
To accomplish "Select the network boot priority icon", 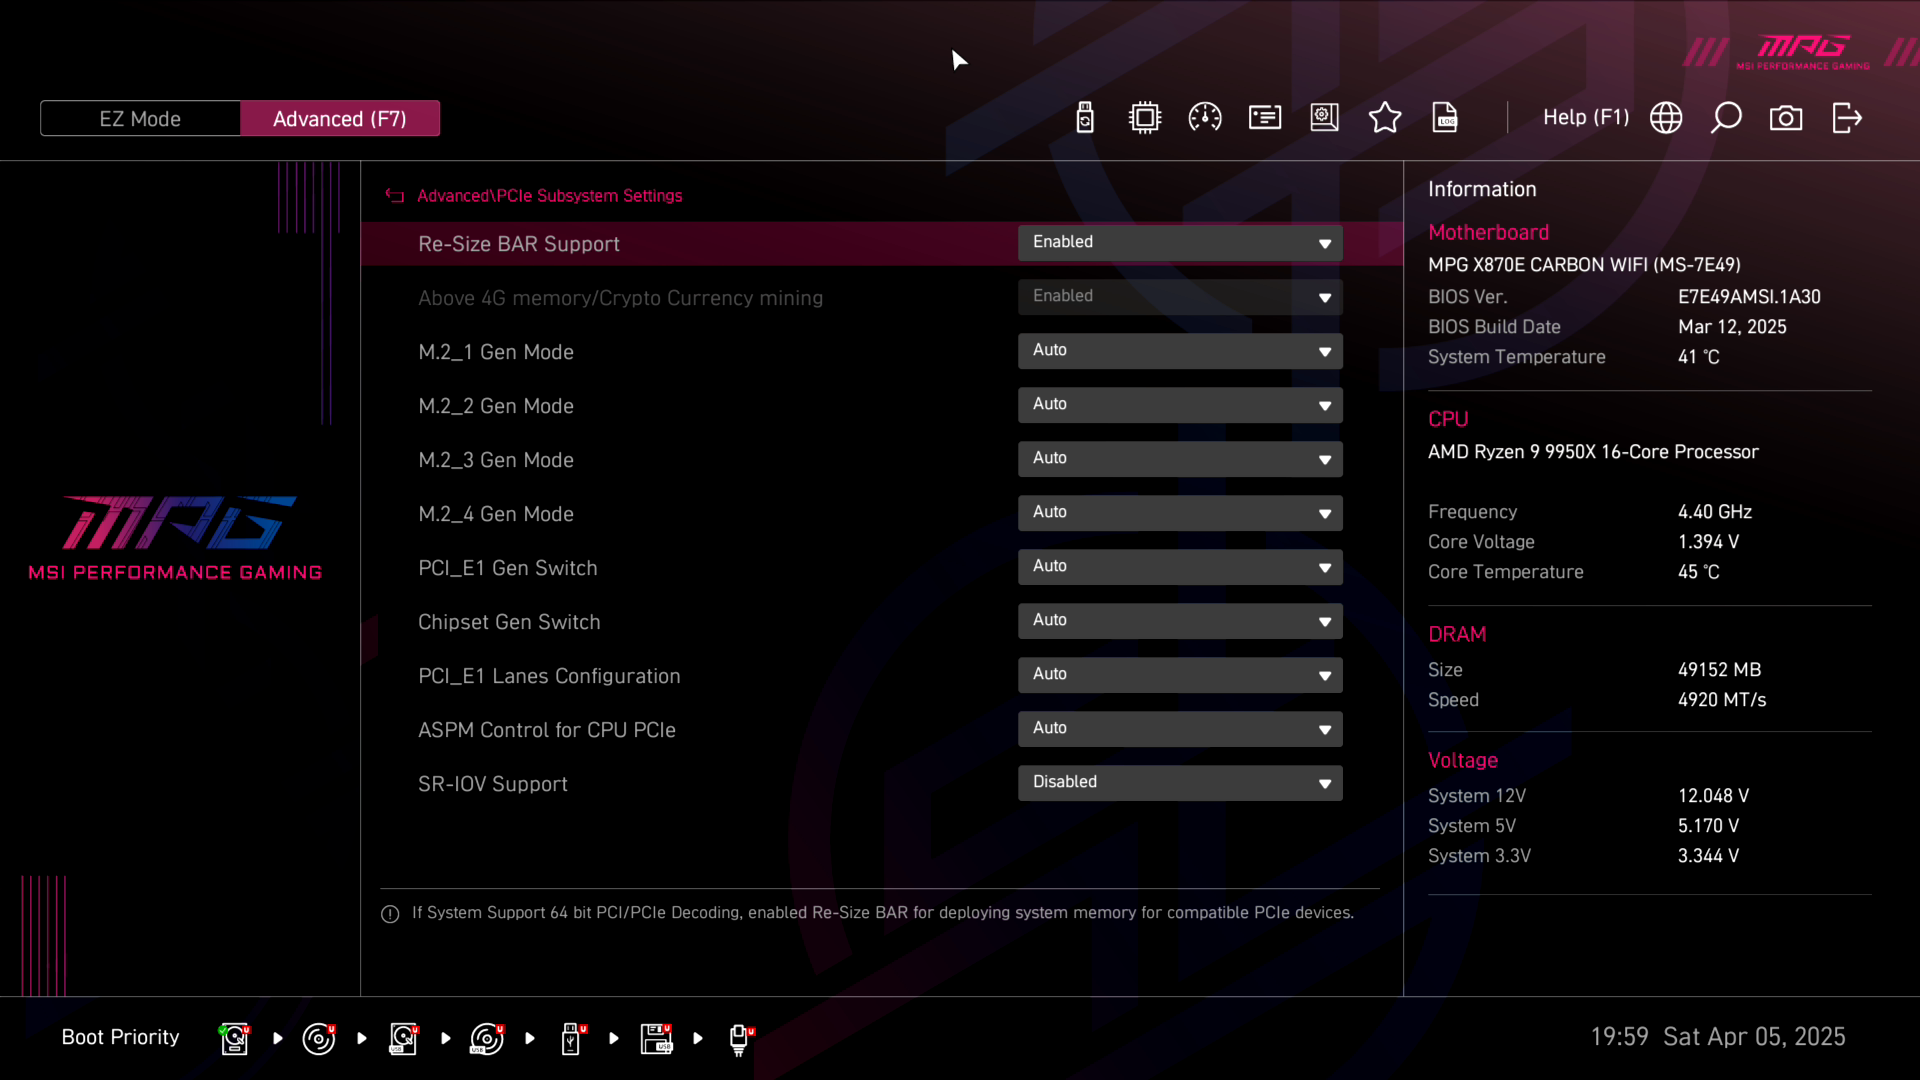I will (739, 1039).
